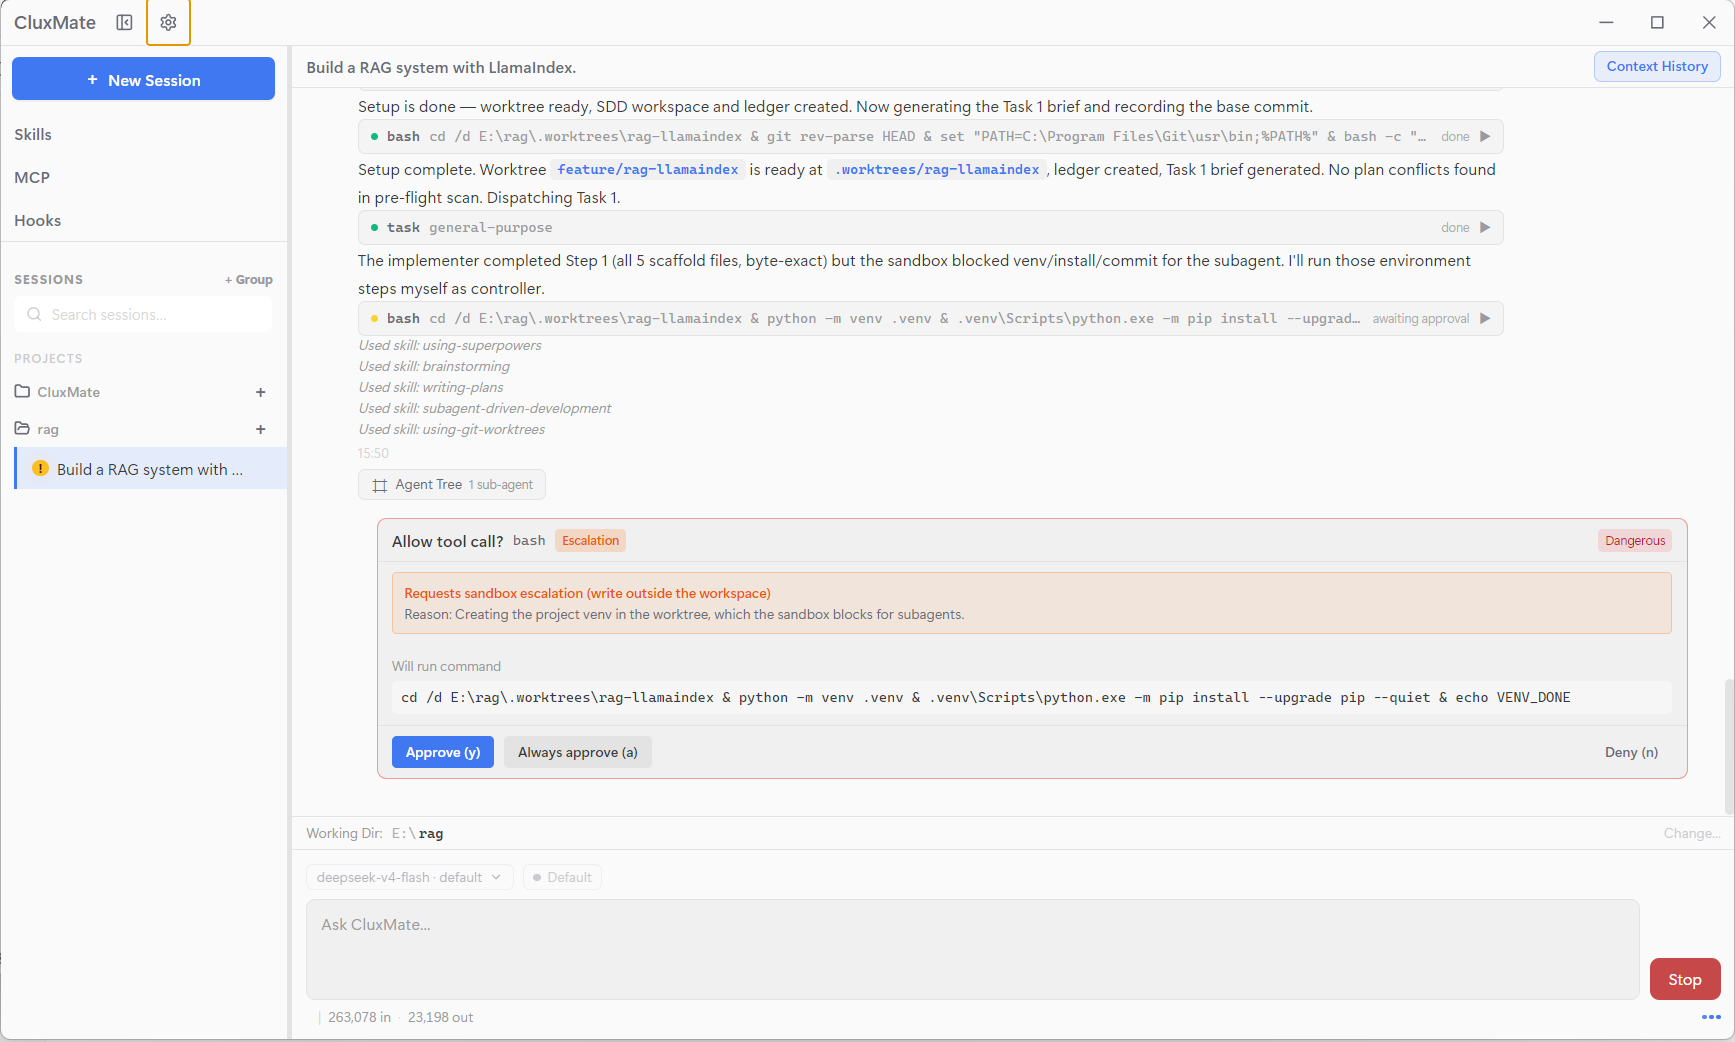This screenshot has width=1735, height=1042.
Task: Click Used skill: subagent-driven-development line
Action: pos(485,408)
